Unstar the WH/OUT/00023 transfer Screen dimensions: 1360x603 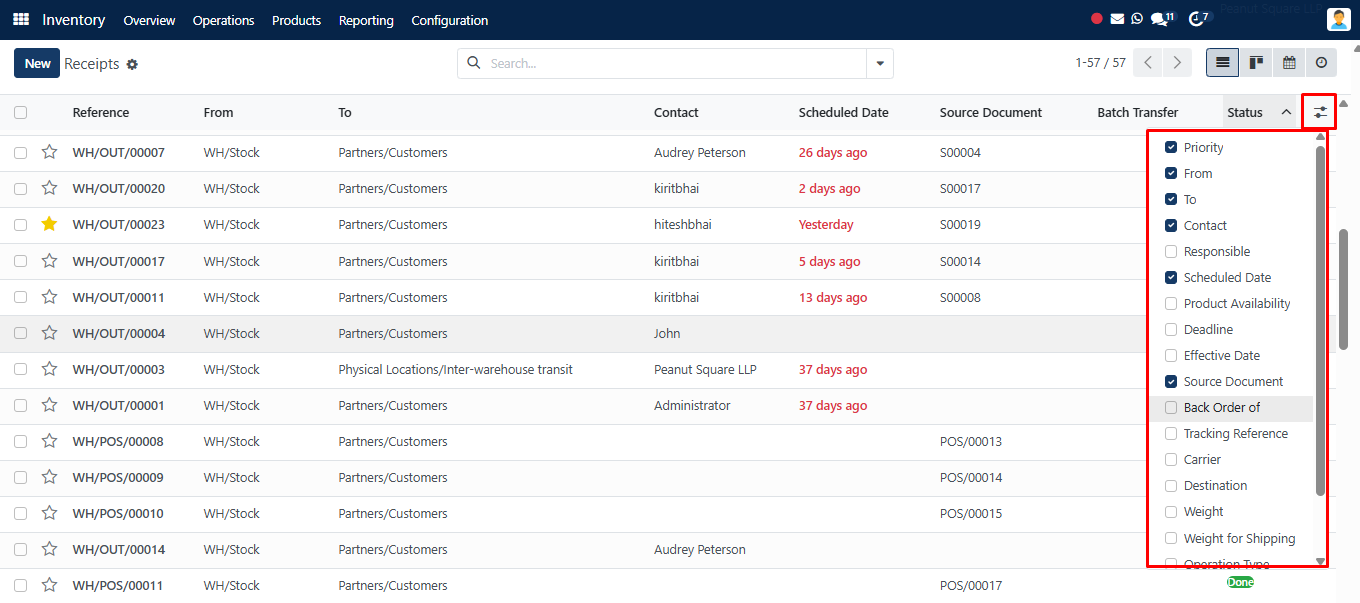click(x=49, y=225)
